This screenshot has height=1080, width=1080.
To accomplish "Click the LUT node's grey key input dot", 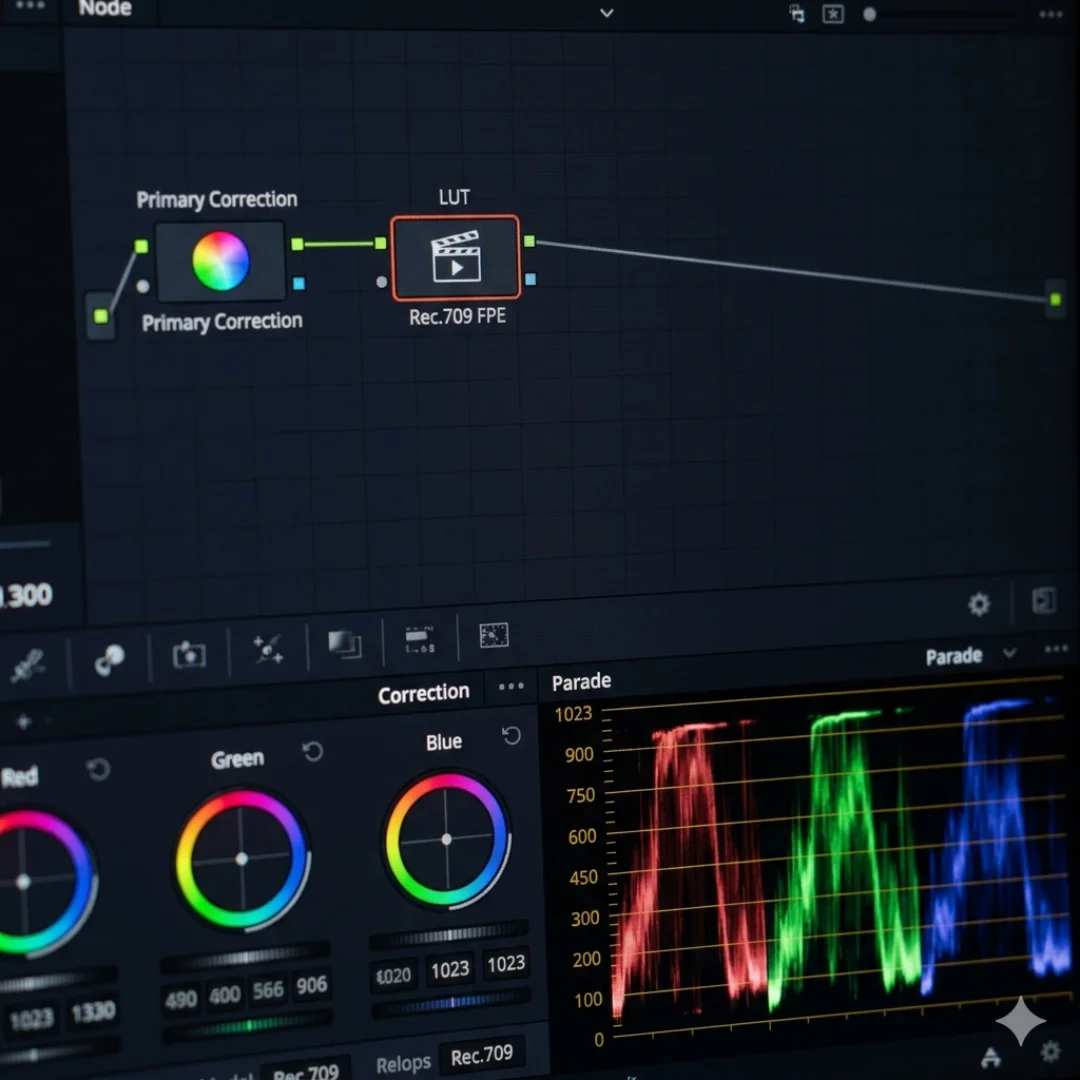I will pyautogui.click(x=382, y=282).
